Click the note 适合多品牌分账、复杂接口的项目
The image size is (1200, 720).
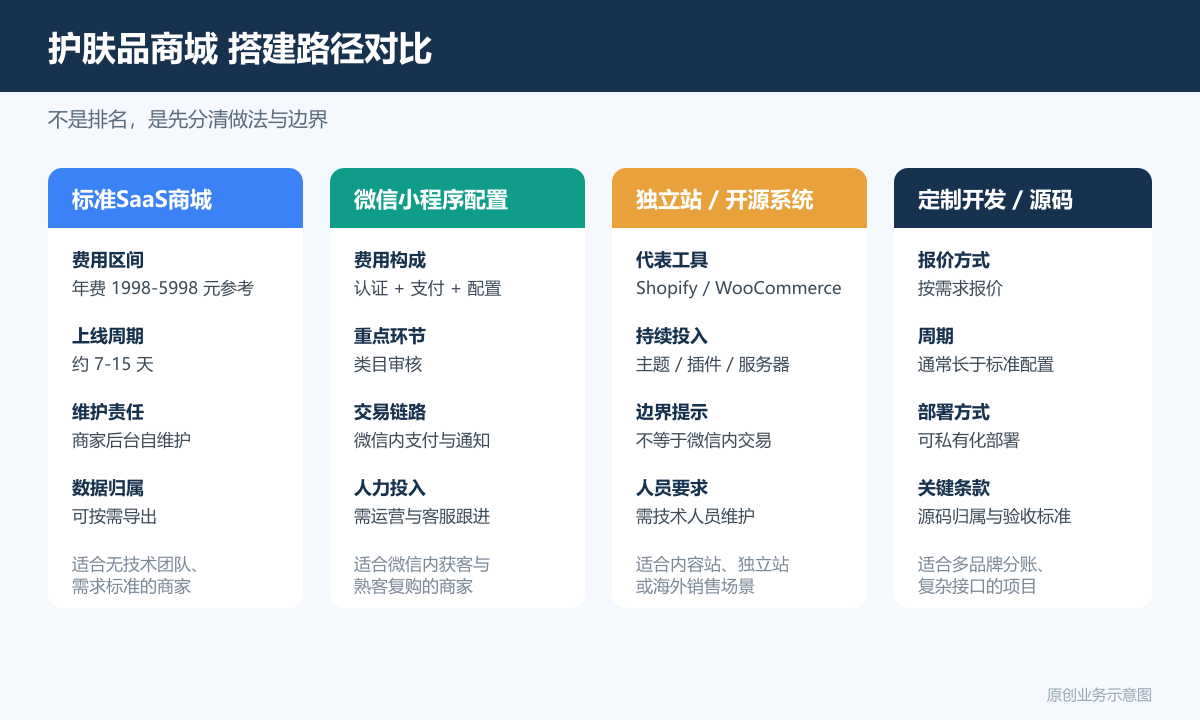tap(982, 575)
